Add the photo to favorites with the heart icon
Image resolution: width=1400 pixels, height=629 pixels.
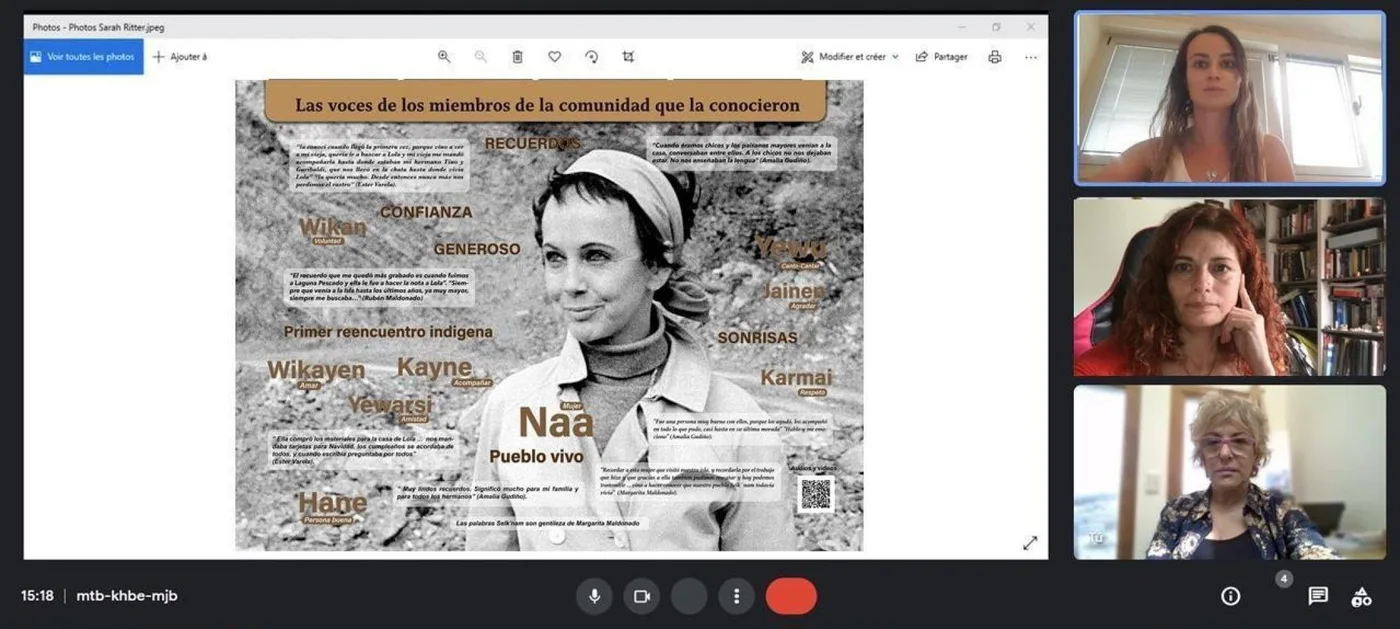click(x=554, y=57)
